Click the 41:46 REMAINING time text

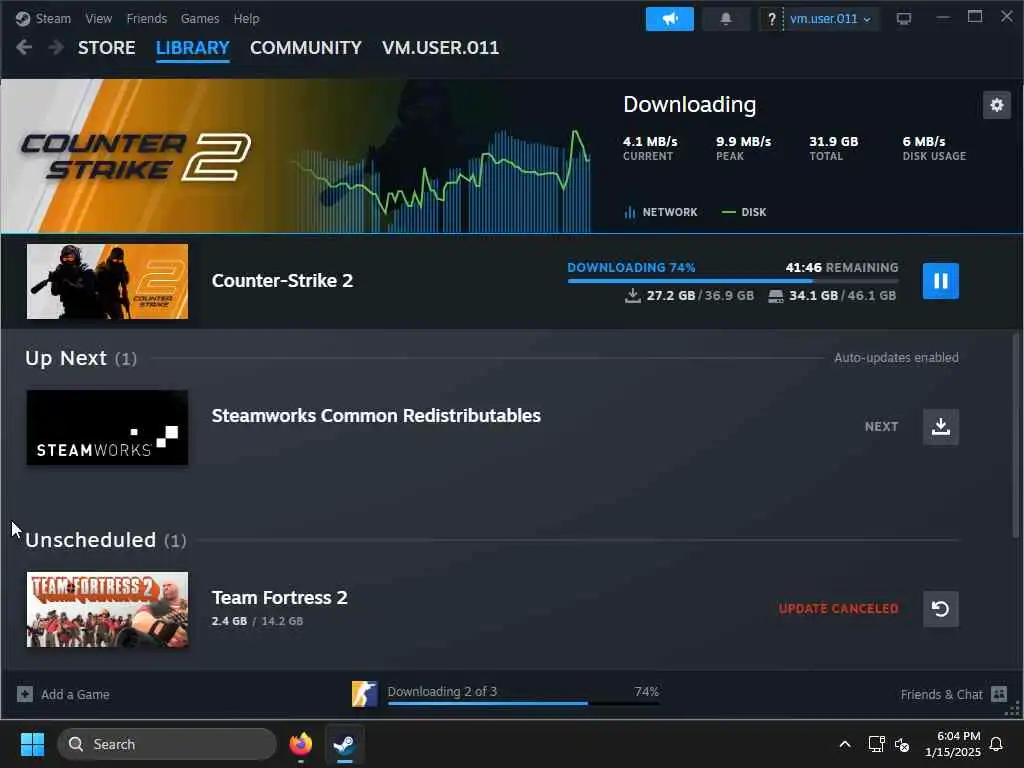842,267
